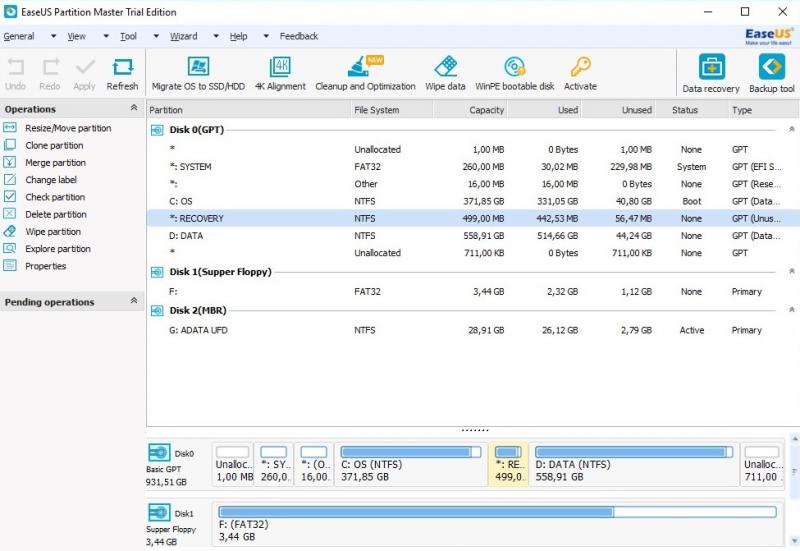Open partition Properties
The width and height of the screenshot is (800, 551).
(x=45, y=266)
